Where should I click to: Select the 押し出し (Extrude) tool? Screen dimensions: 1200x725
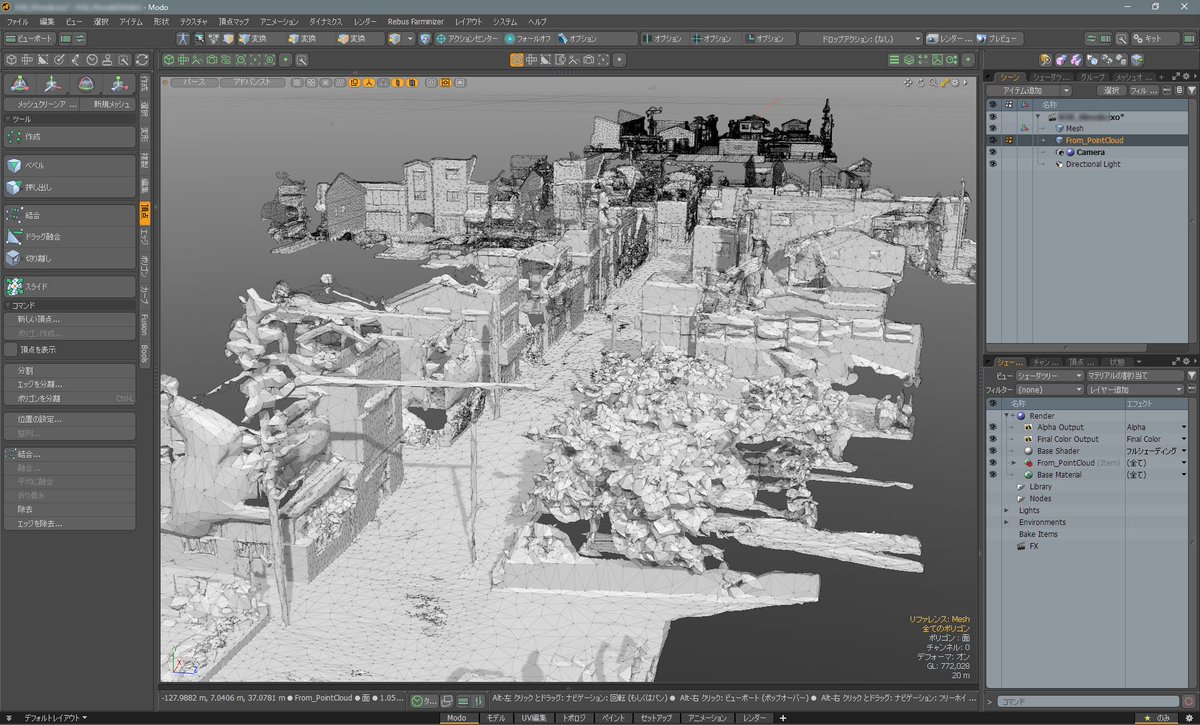pos(69,187)
